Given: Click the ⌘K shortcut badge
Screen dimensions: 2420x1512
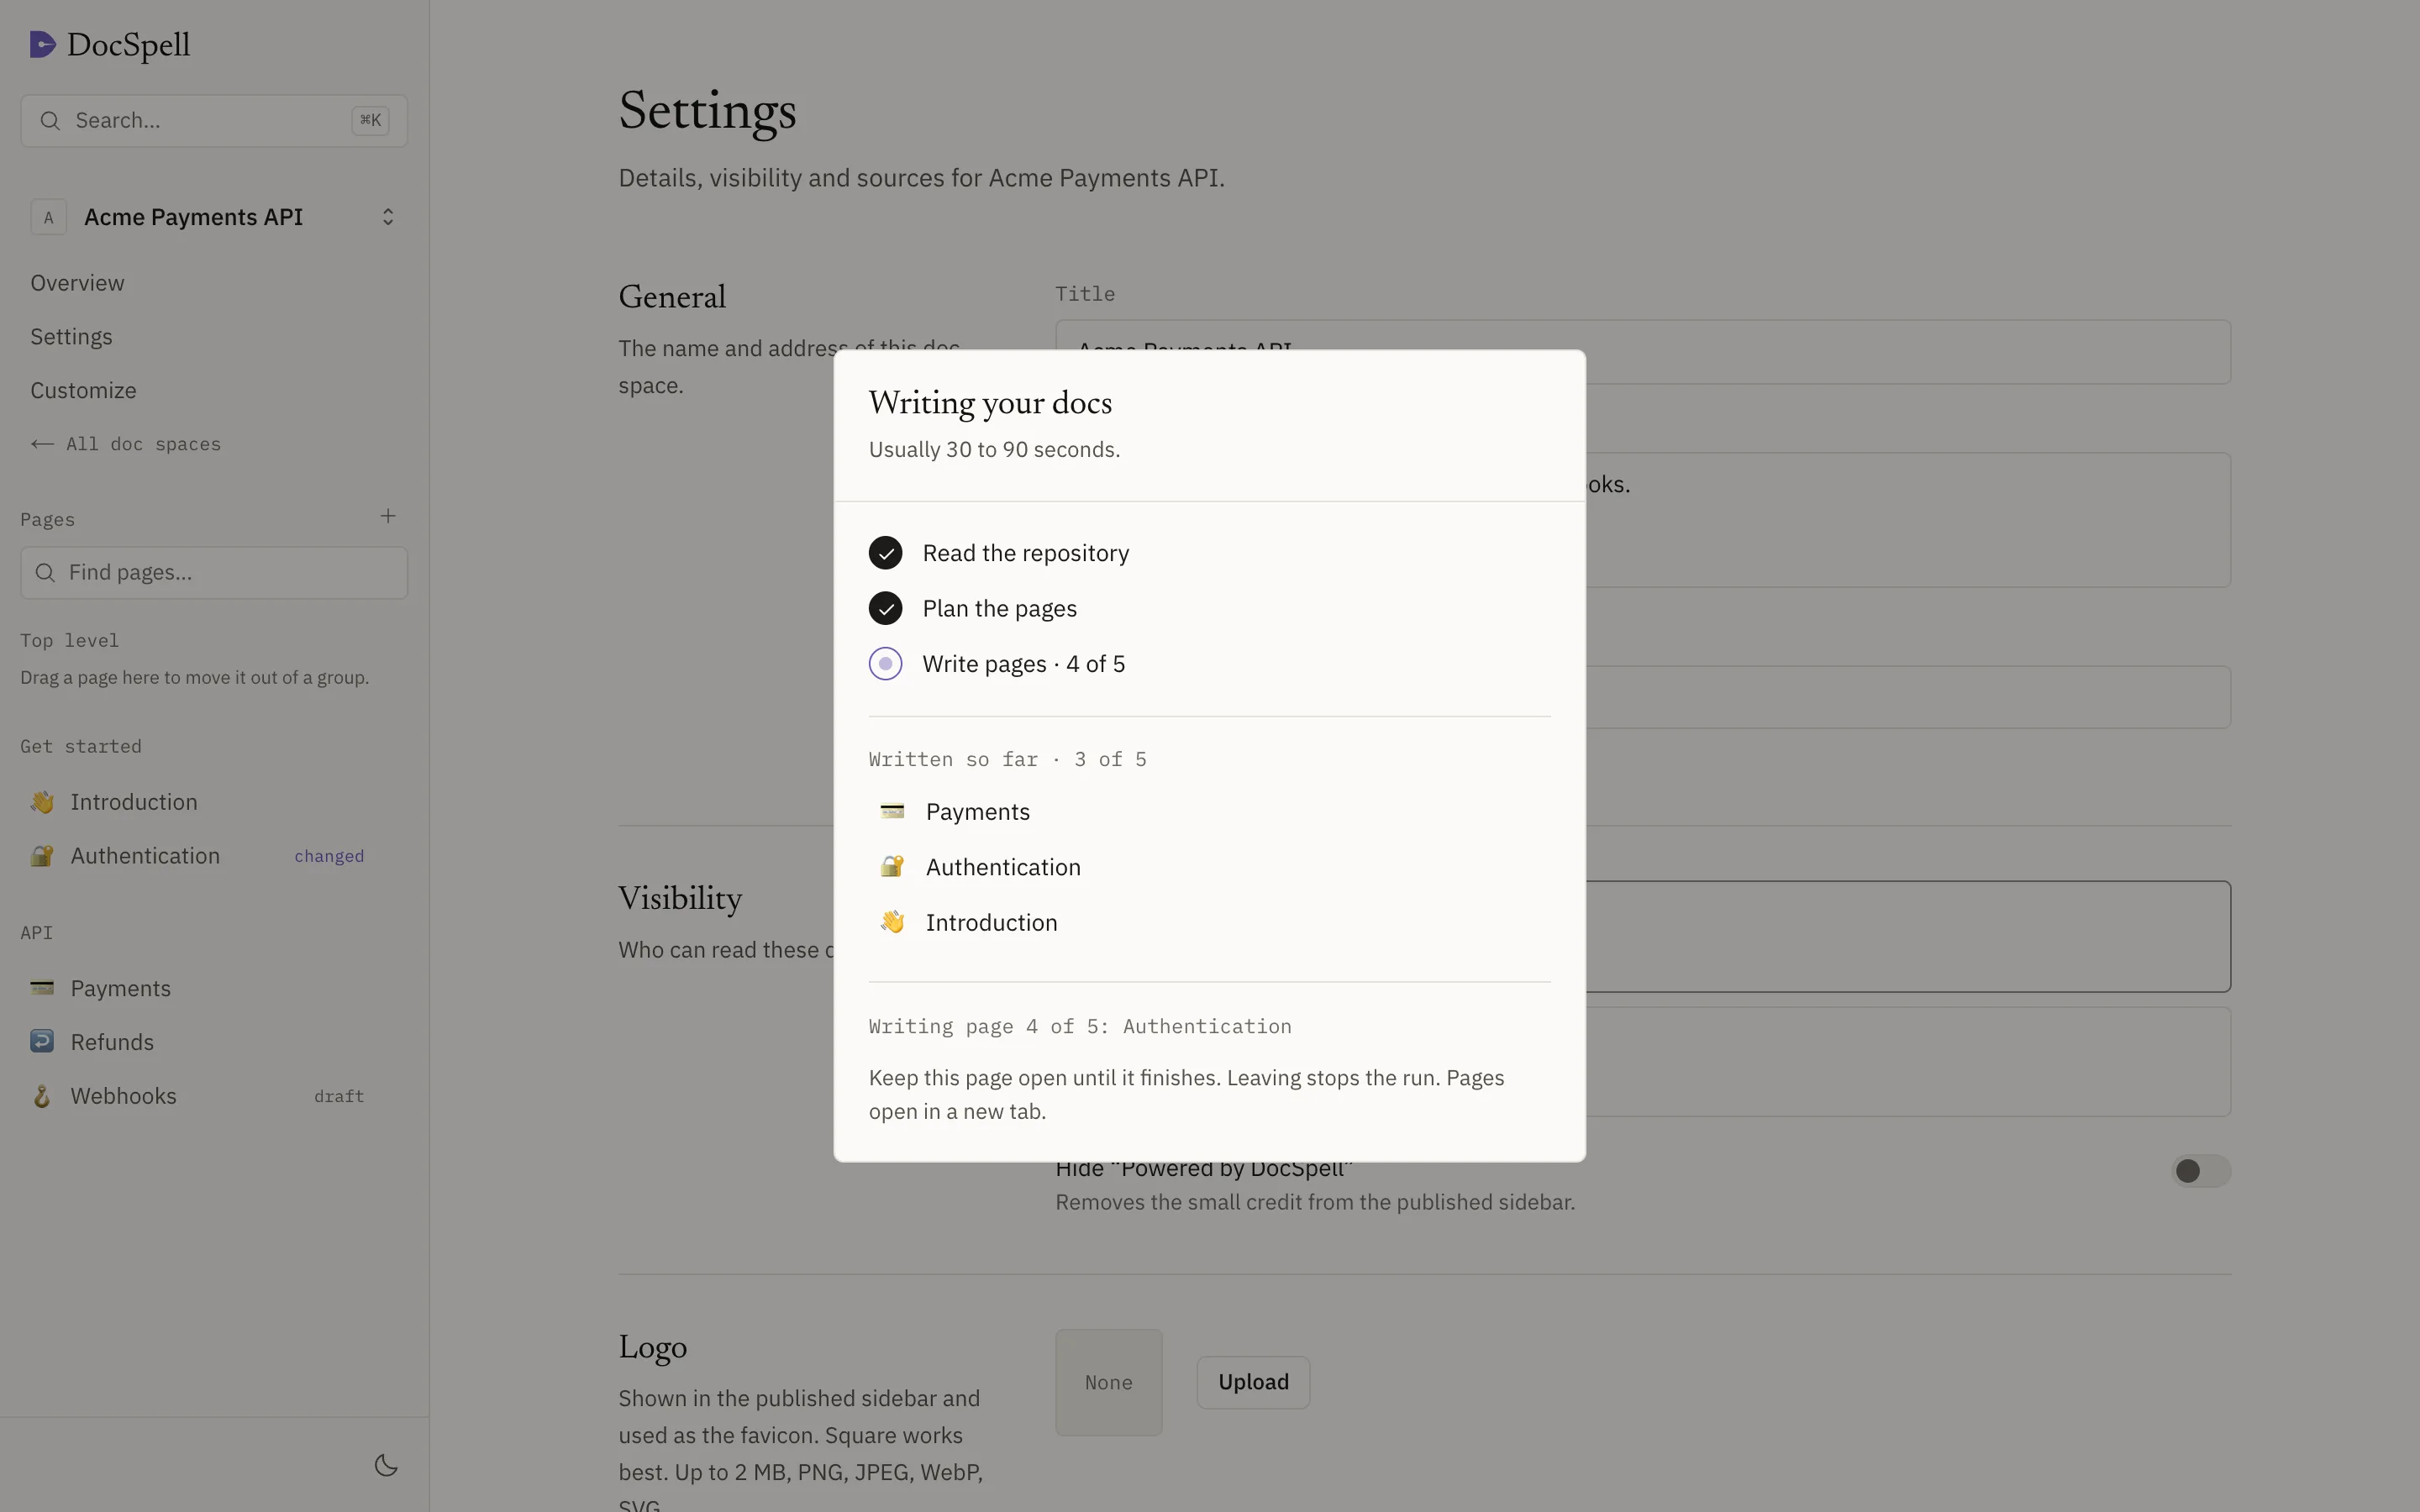Looking at the screenshot, I should coord(370,121).
